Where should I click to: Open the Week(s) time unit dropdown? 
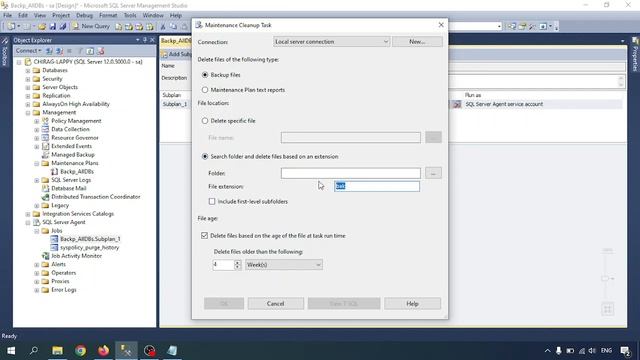(284, 265)
